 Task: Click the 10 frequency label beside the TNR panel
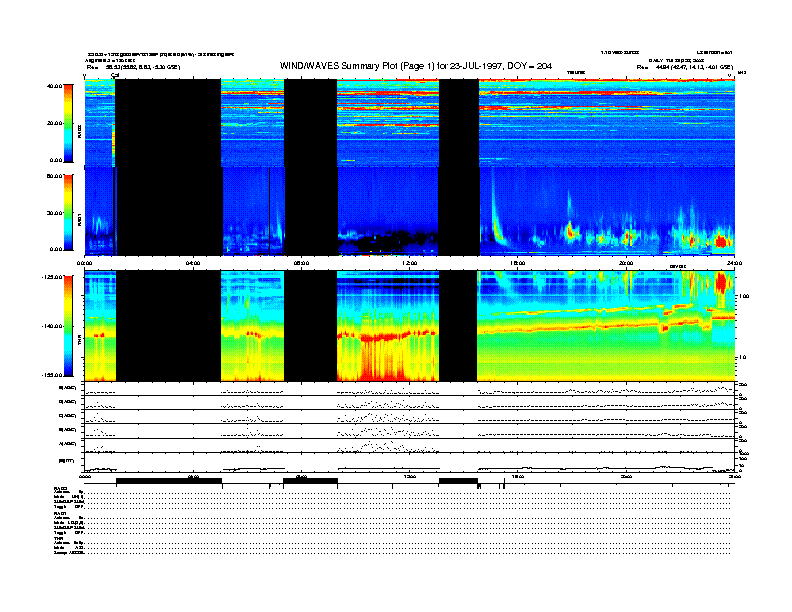click(x=742, y=357)
